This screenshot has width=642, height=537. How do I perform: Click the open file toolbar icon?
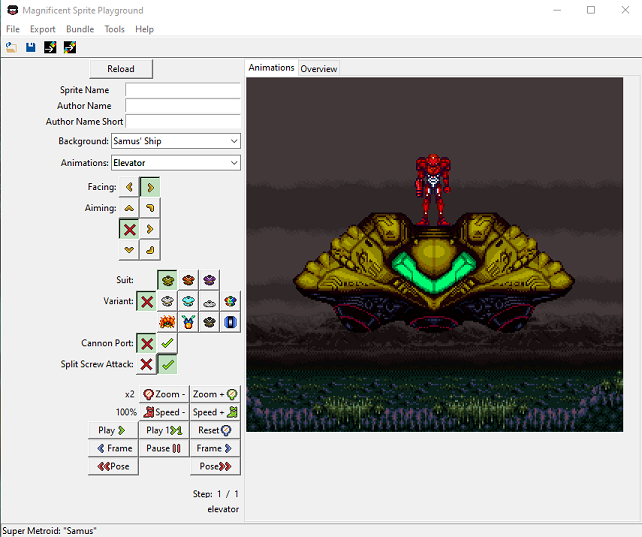point(11,47)
